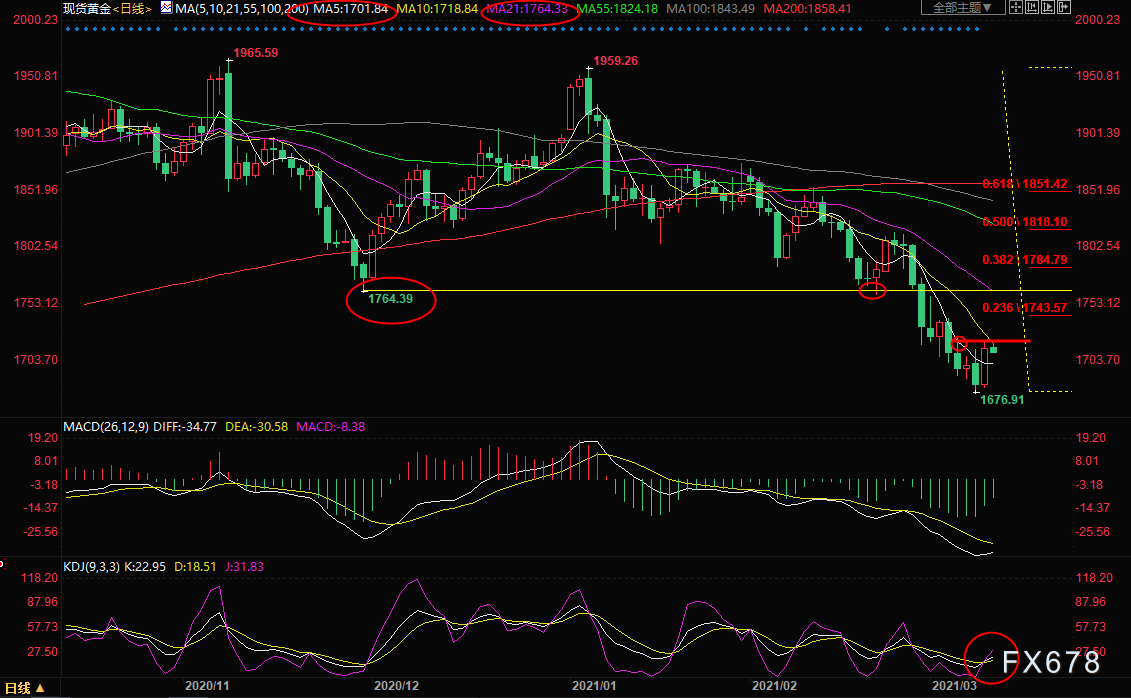Screen dimensions: 1131x698
Task: Click the MA200:1858.41 value
Action: 807,9
